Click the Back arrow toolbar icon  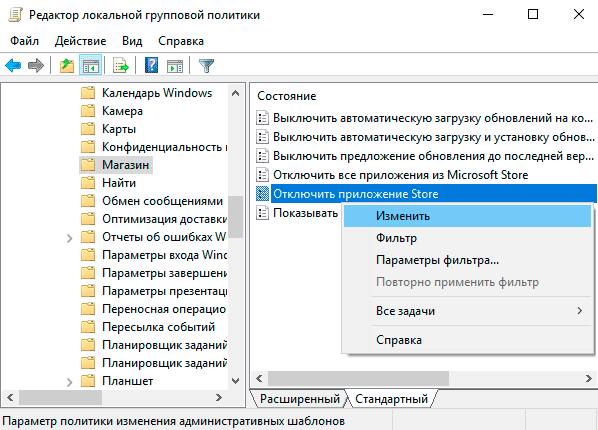coord(13,66)
